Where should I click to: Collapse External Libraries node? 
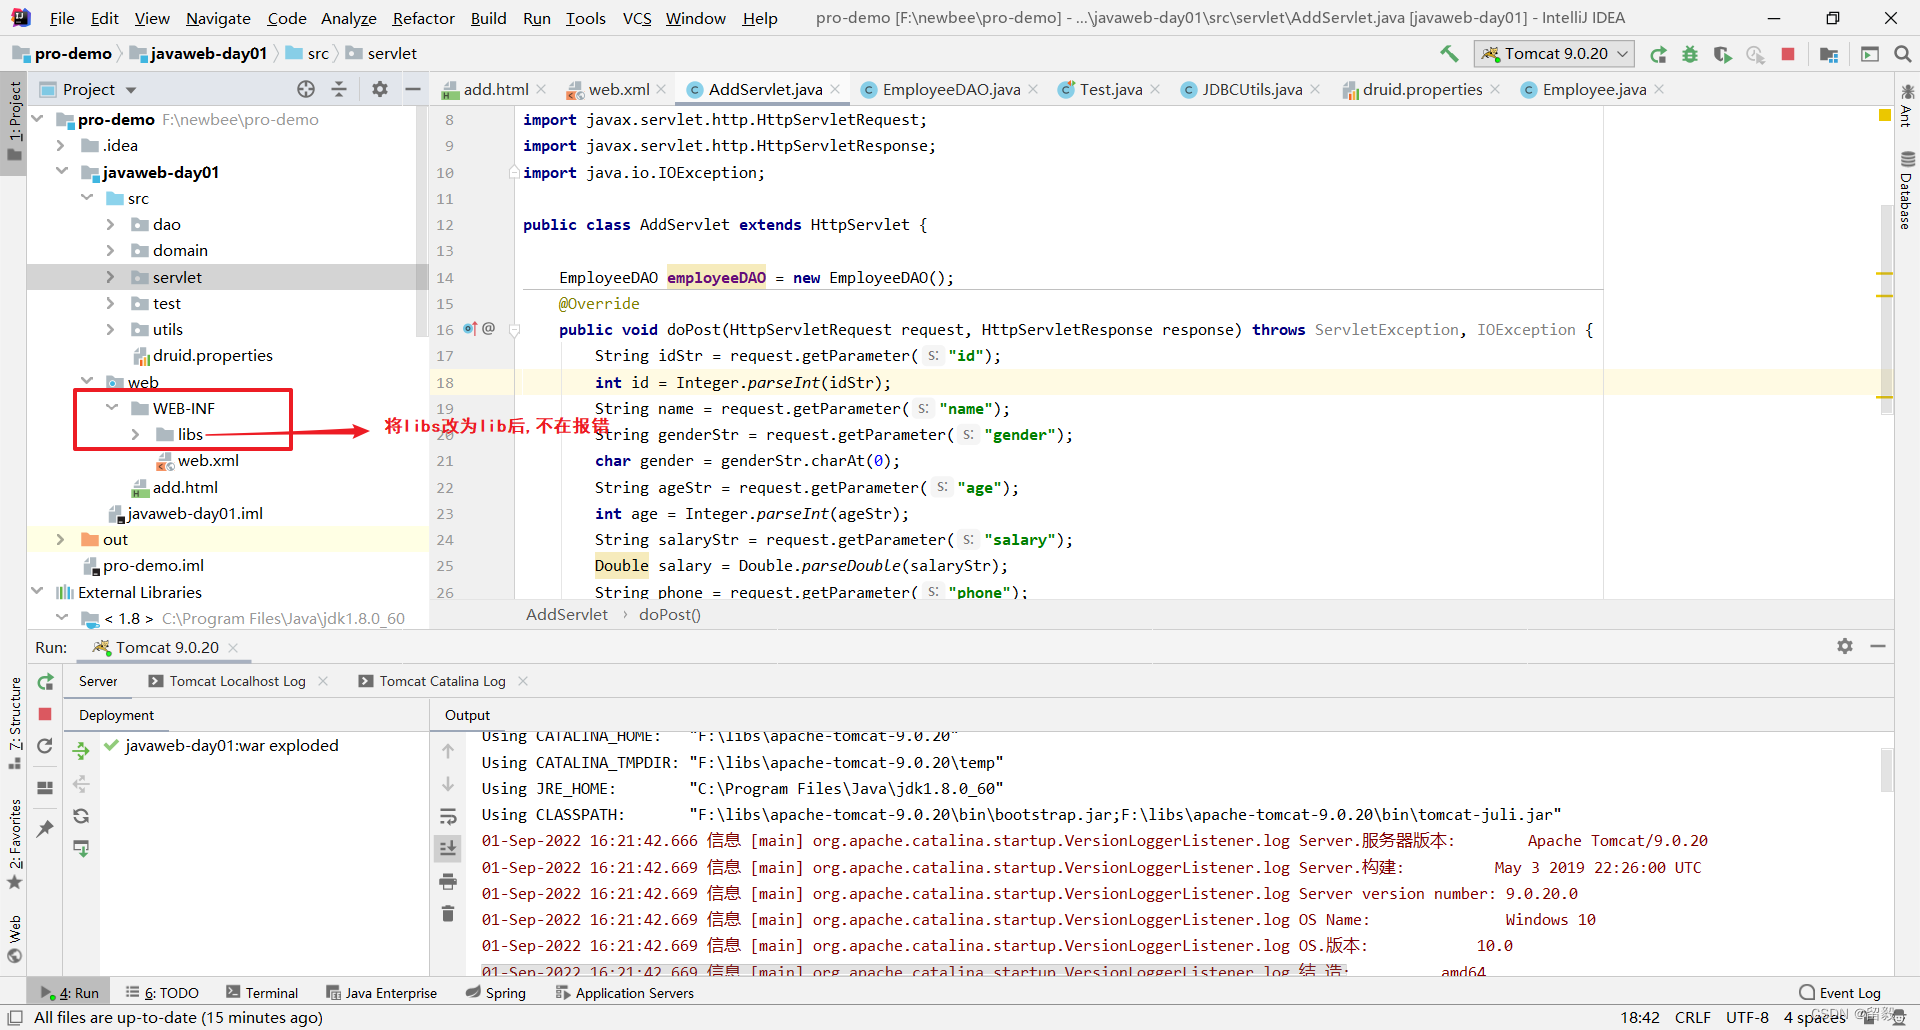37,591
